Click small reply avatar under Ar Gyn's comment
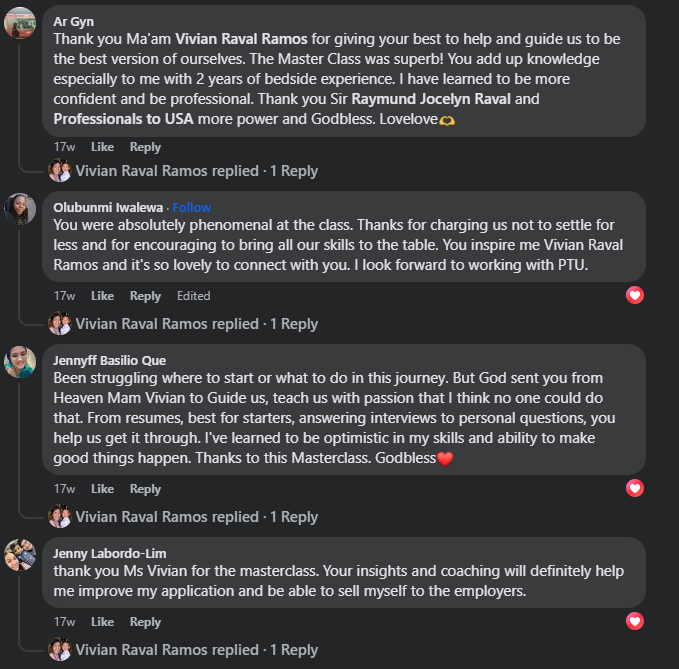The width and height of the screenshot is (679, 669). [59, 171]
